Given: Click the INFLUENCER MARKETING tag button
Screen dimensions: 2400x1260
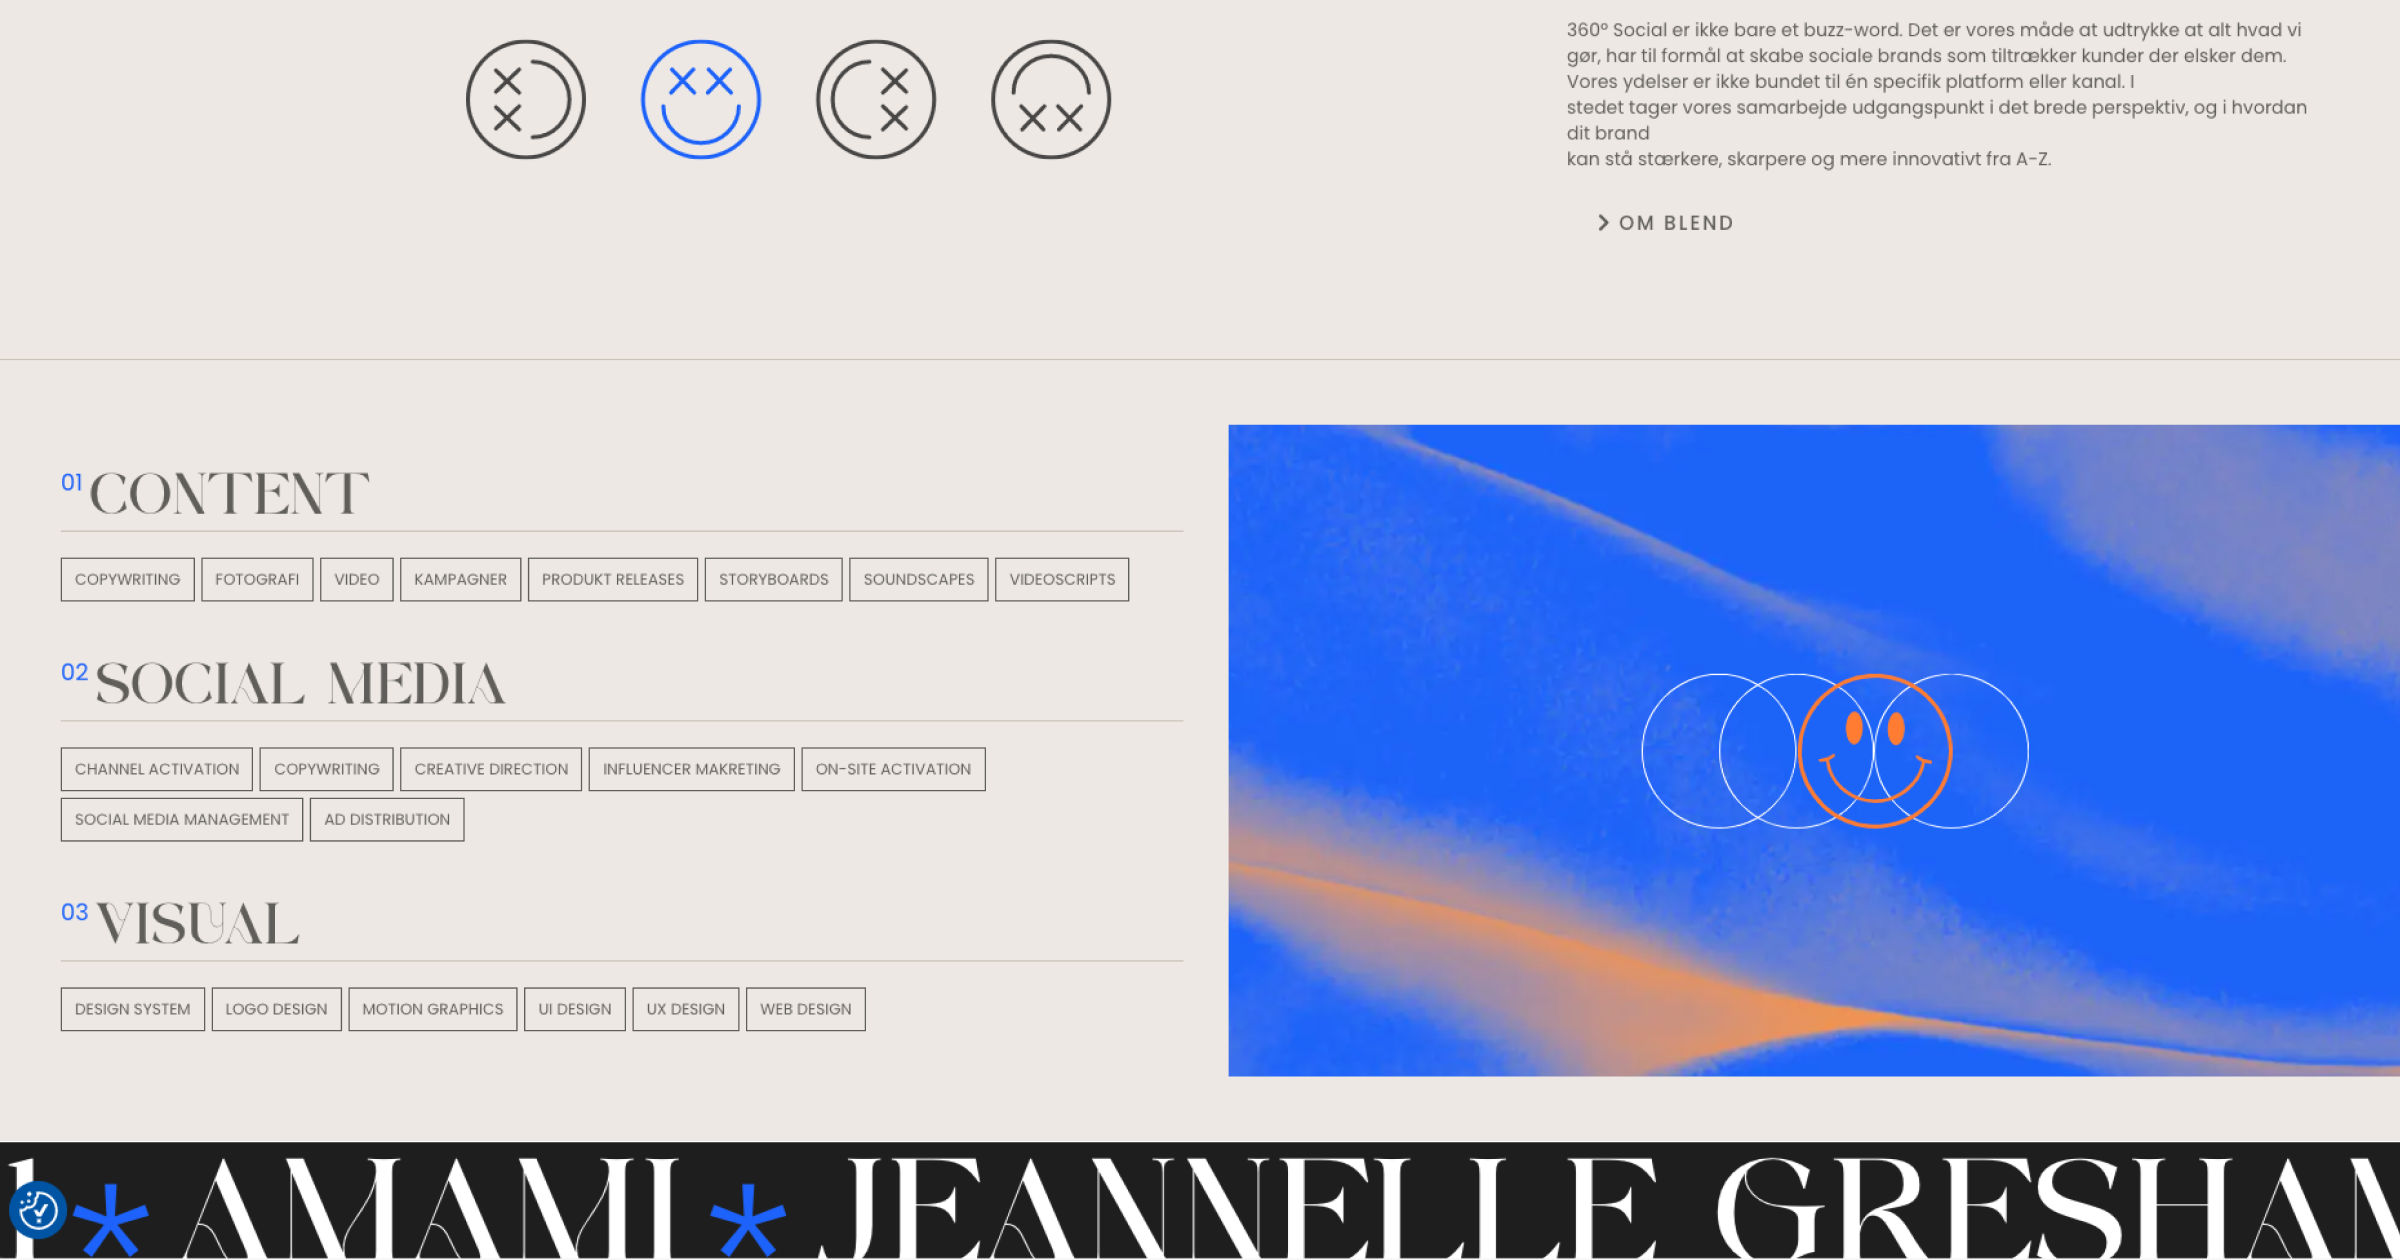Looking at the screenshot, I should tap(690, 768).
